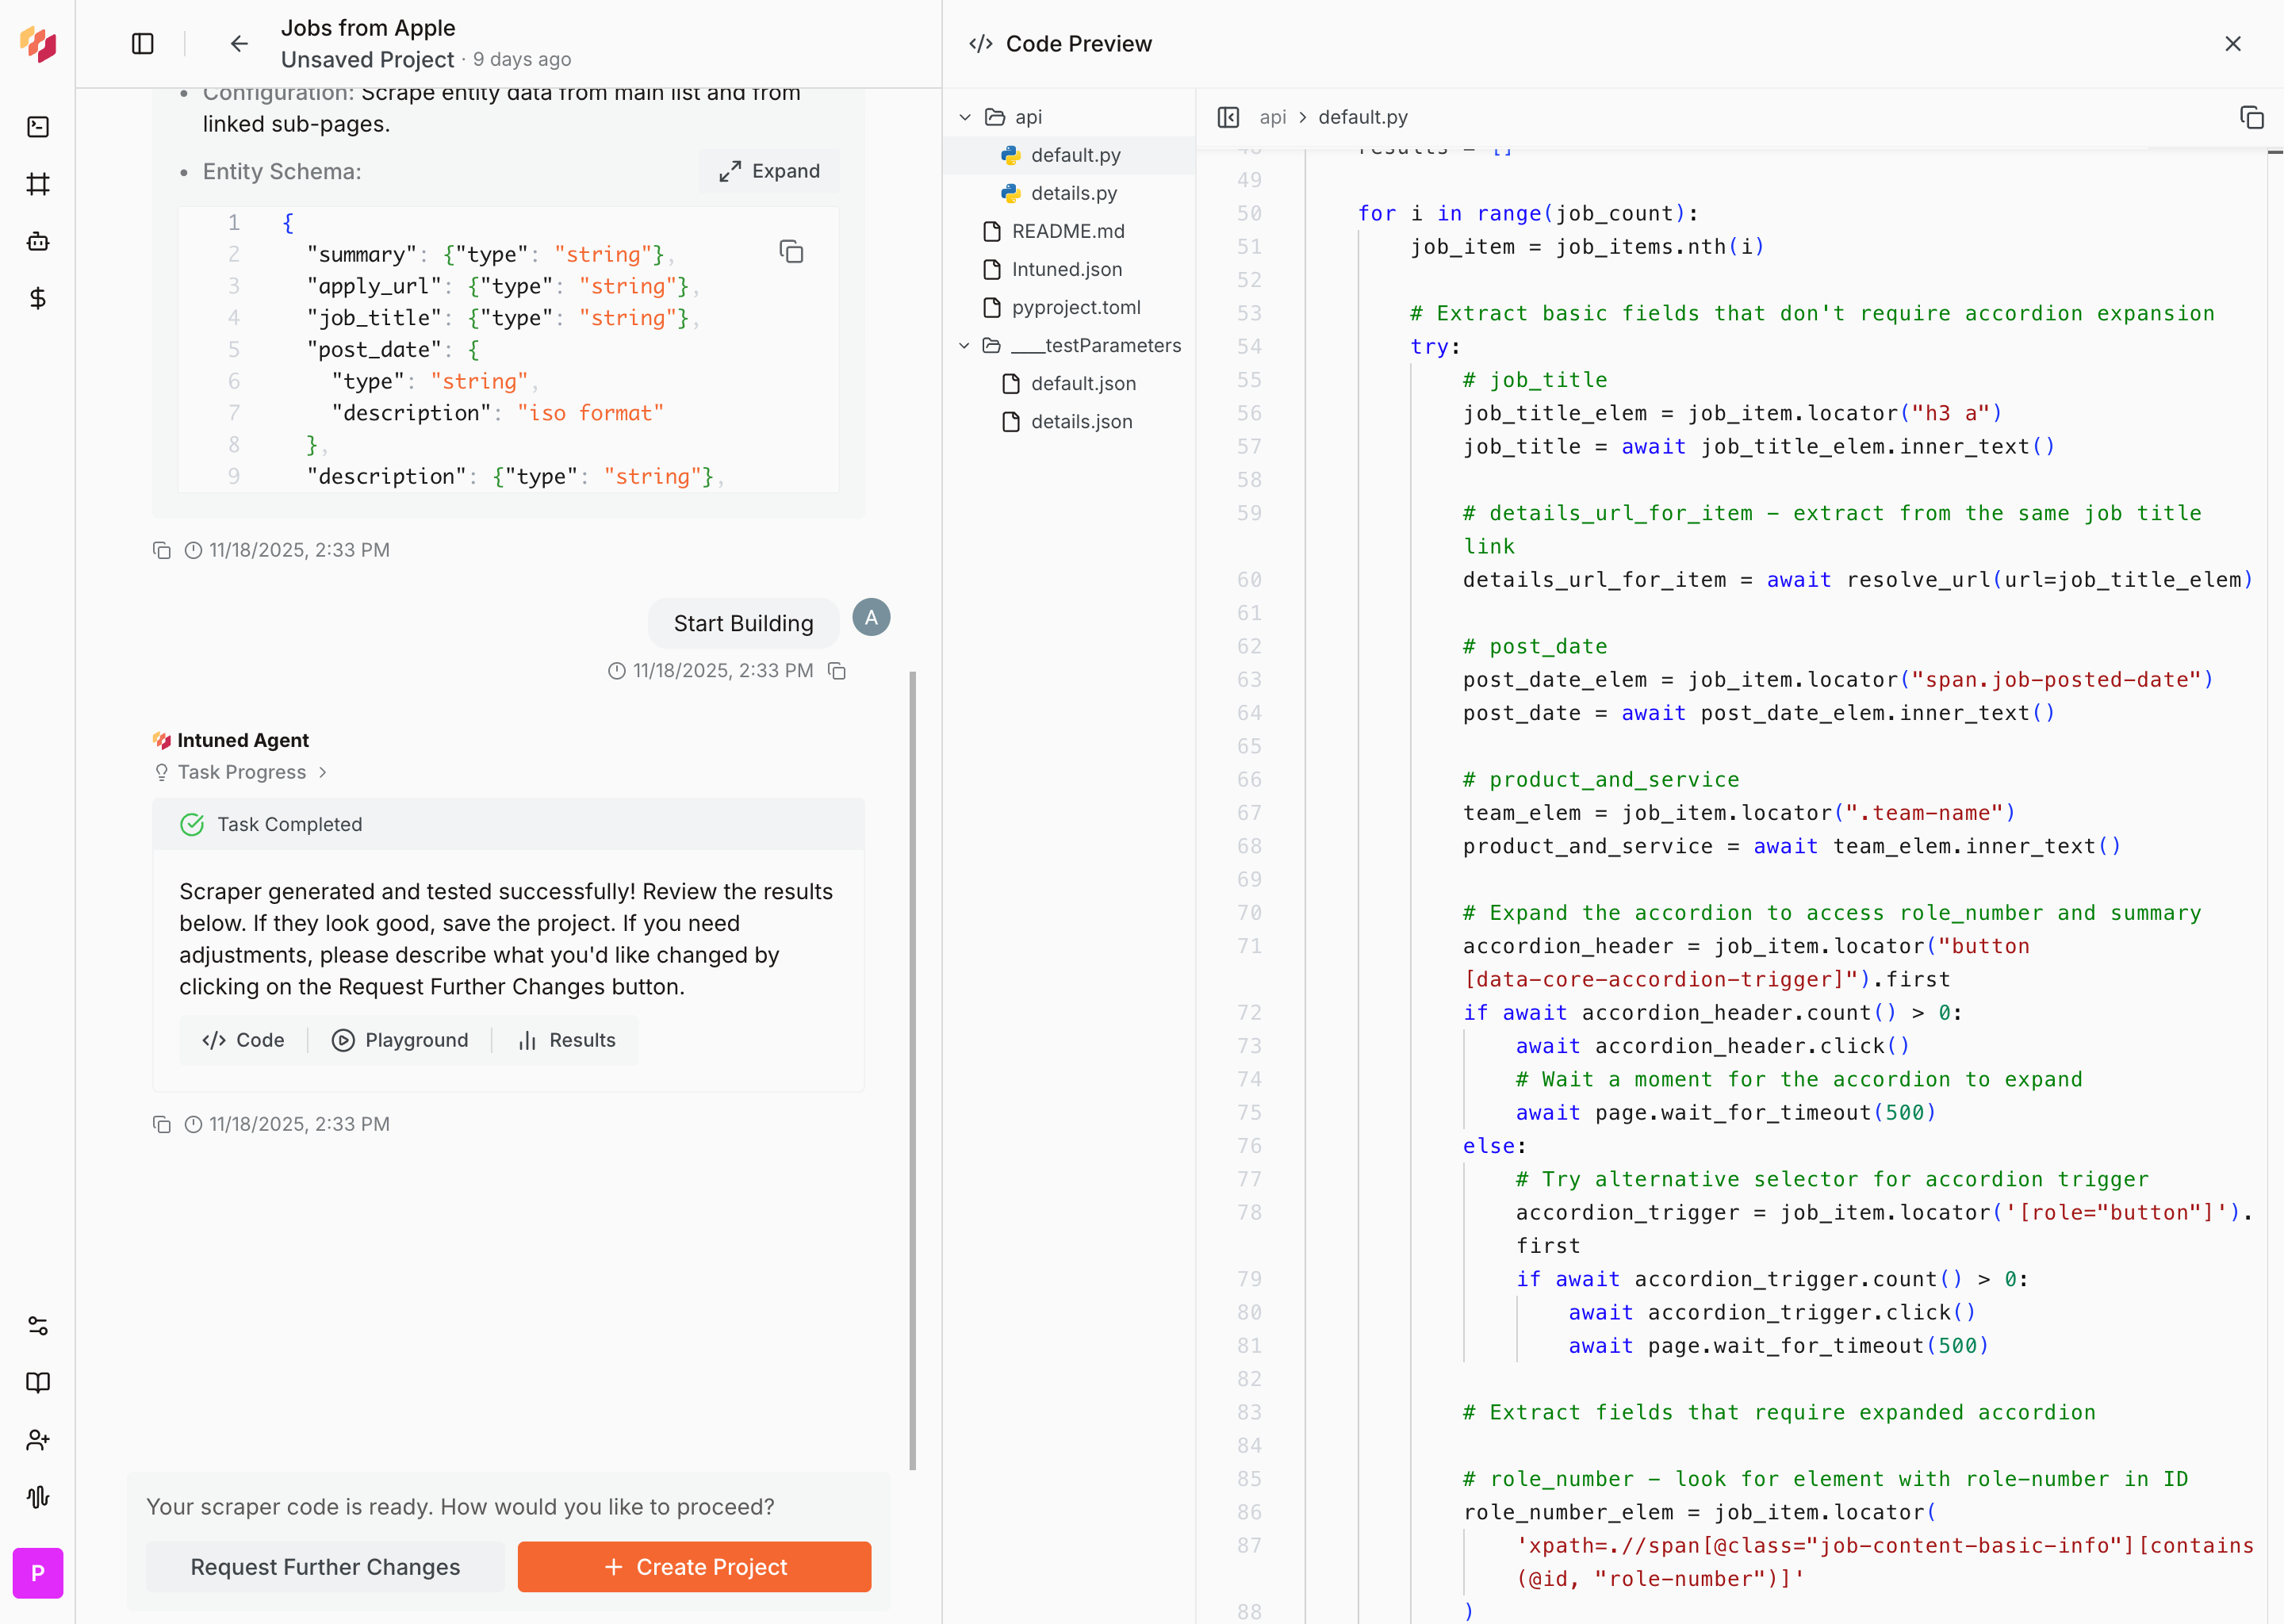Copy code with the Code Preview copy icon
This screenshot has height=1624, width=2284.
click(x=2251, y=117)
